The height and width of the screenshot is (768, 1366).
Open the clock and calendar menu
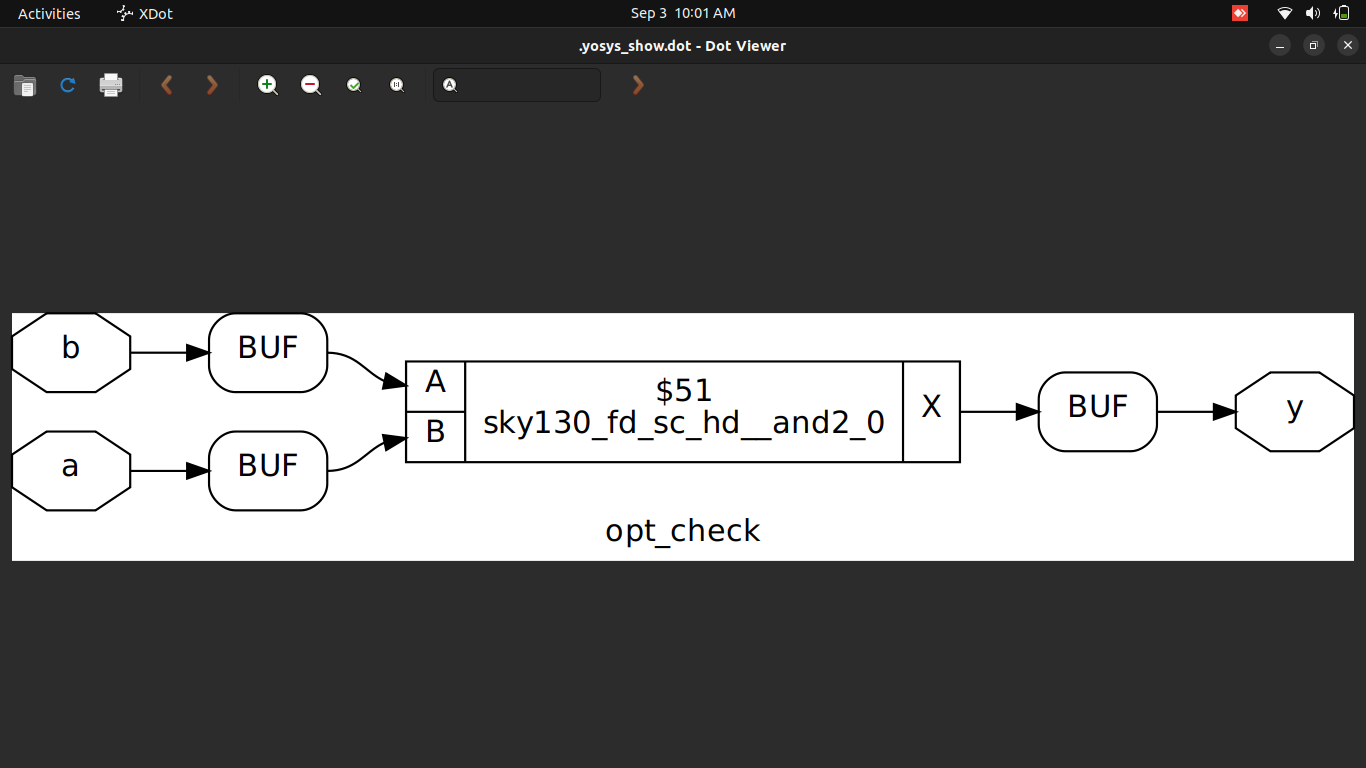click(x=683, y=13)
